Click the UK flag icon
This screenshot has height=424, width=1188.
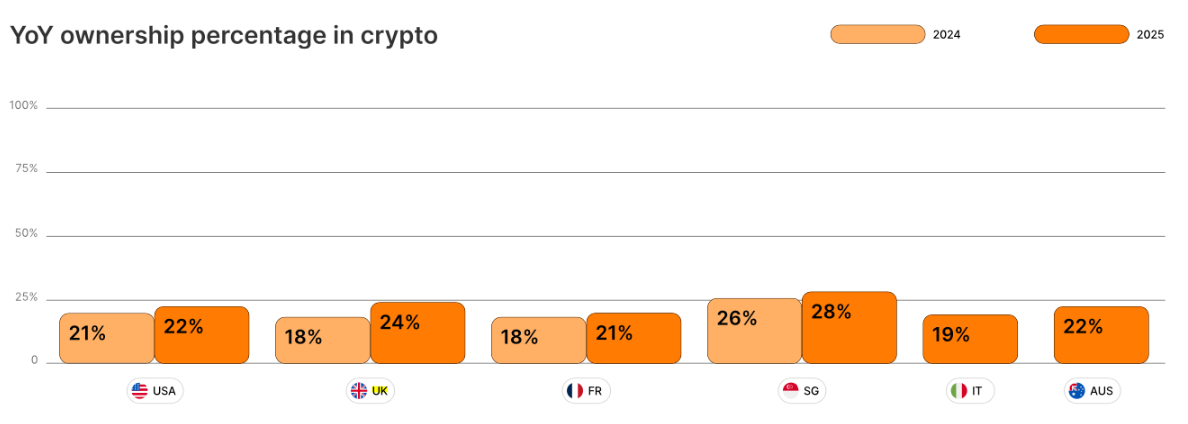(x=358, y=391)
